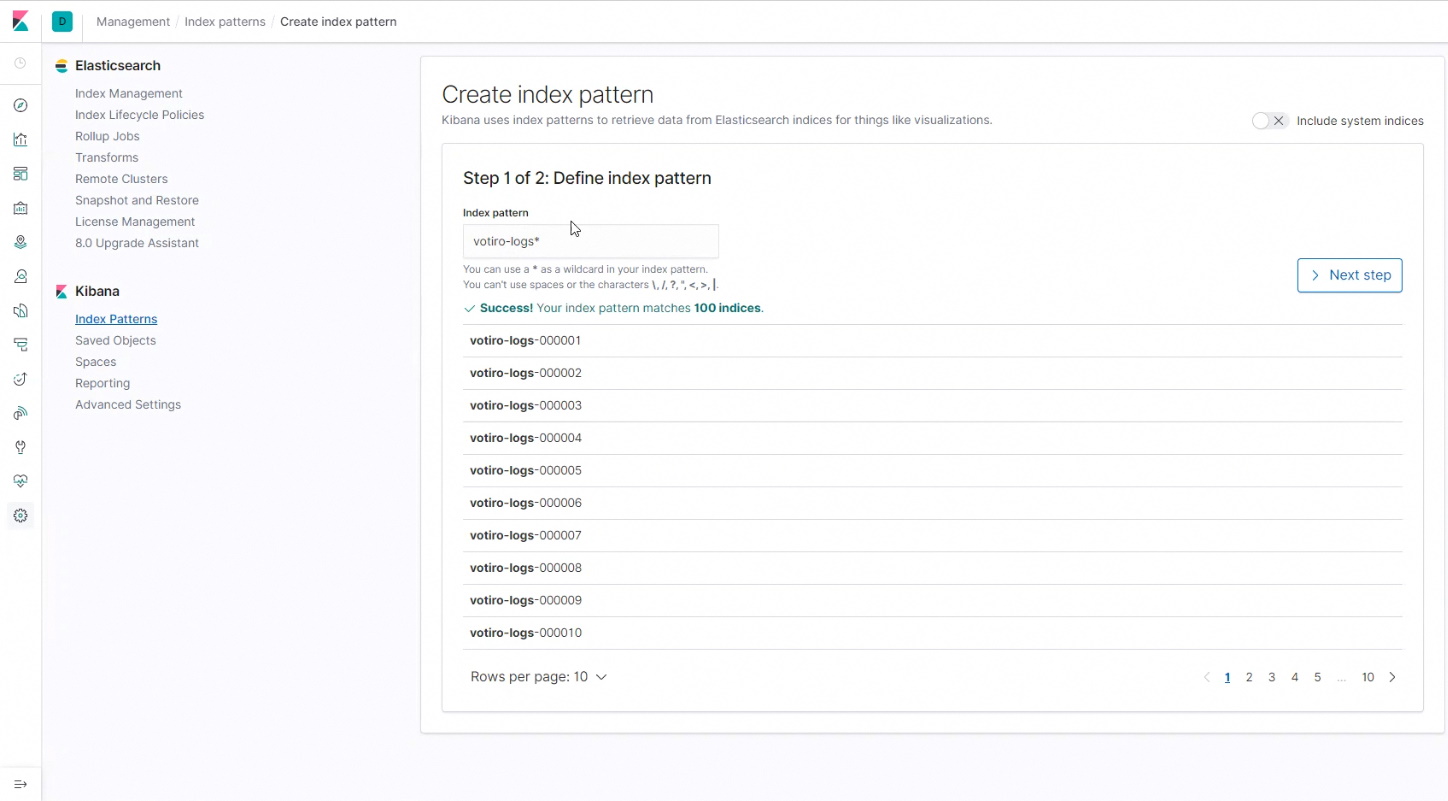Expand the side navigation menu
The height and width of the screenshot is (801, 1448).
(20, 784)
